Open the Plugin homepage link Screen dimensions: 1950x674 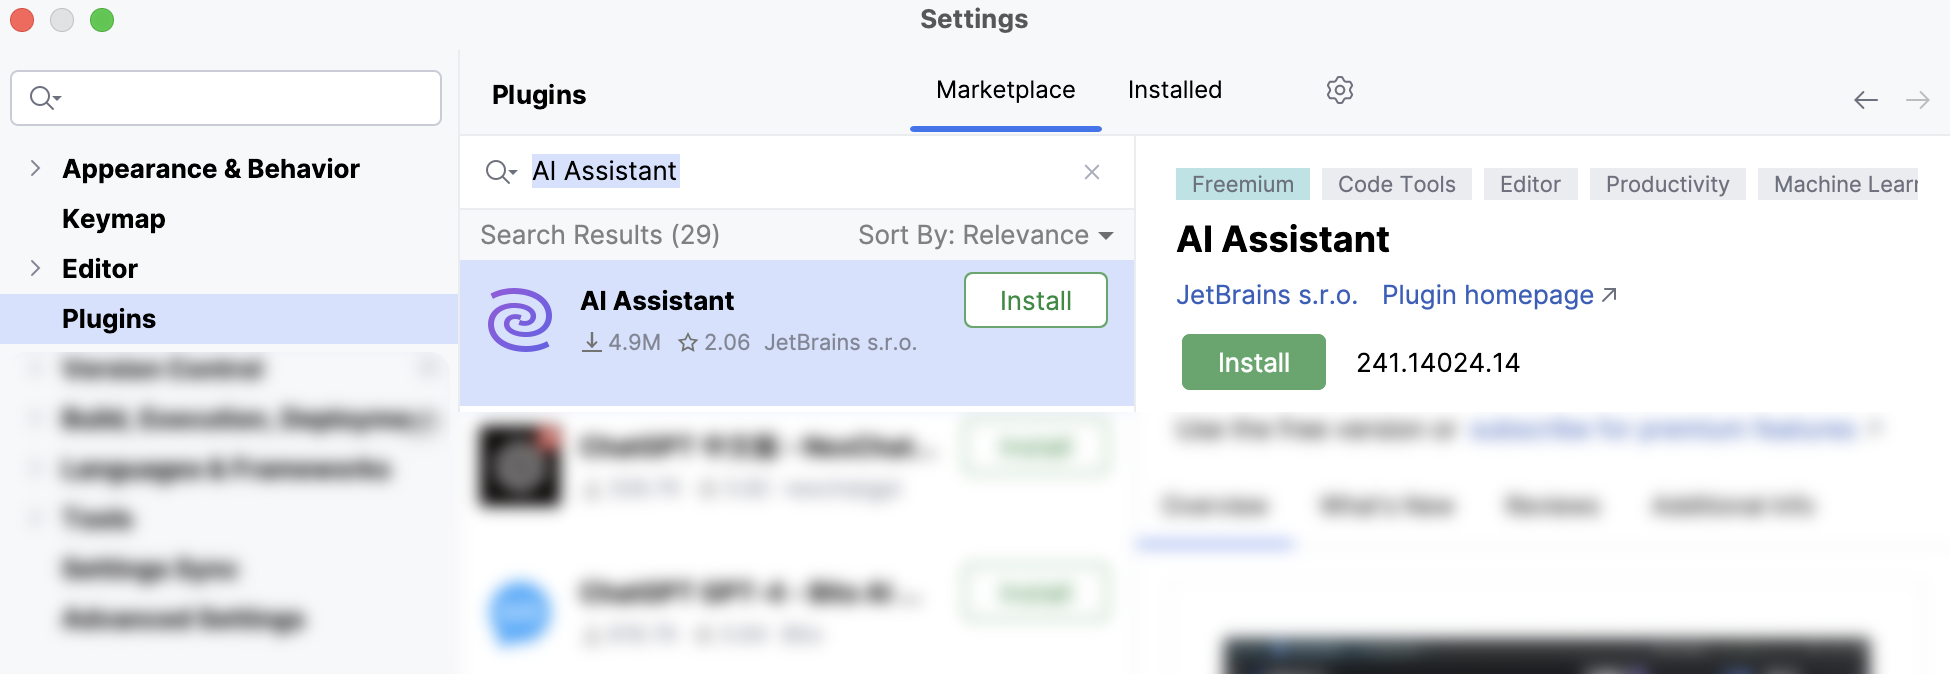tap(1487, 294)
